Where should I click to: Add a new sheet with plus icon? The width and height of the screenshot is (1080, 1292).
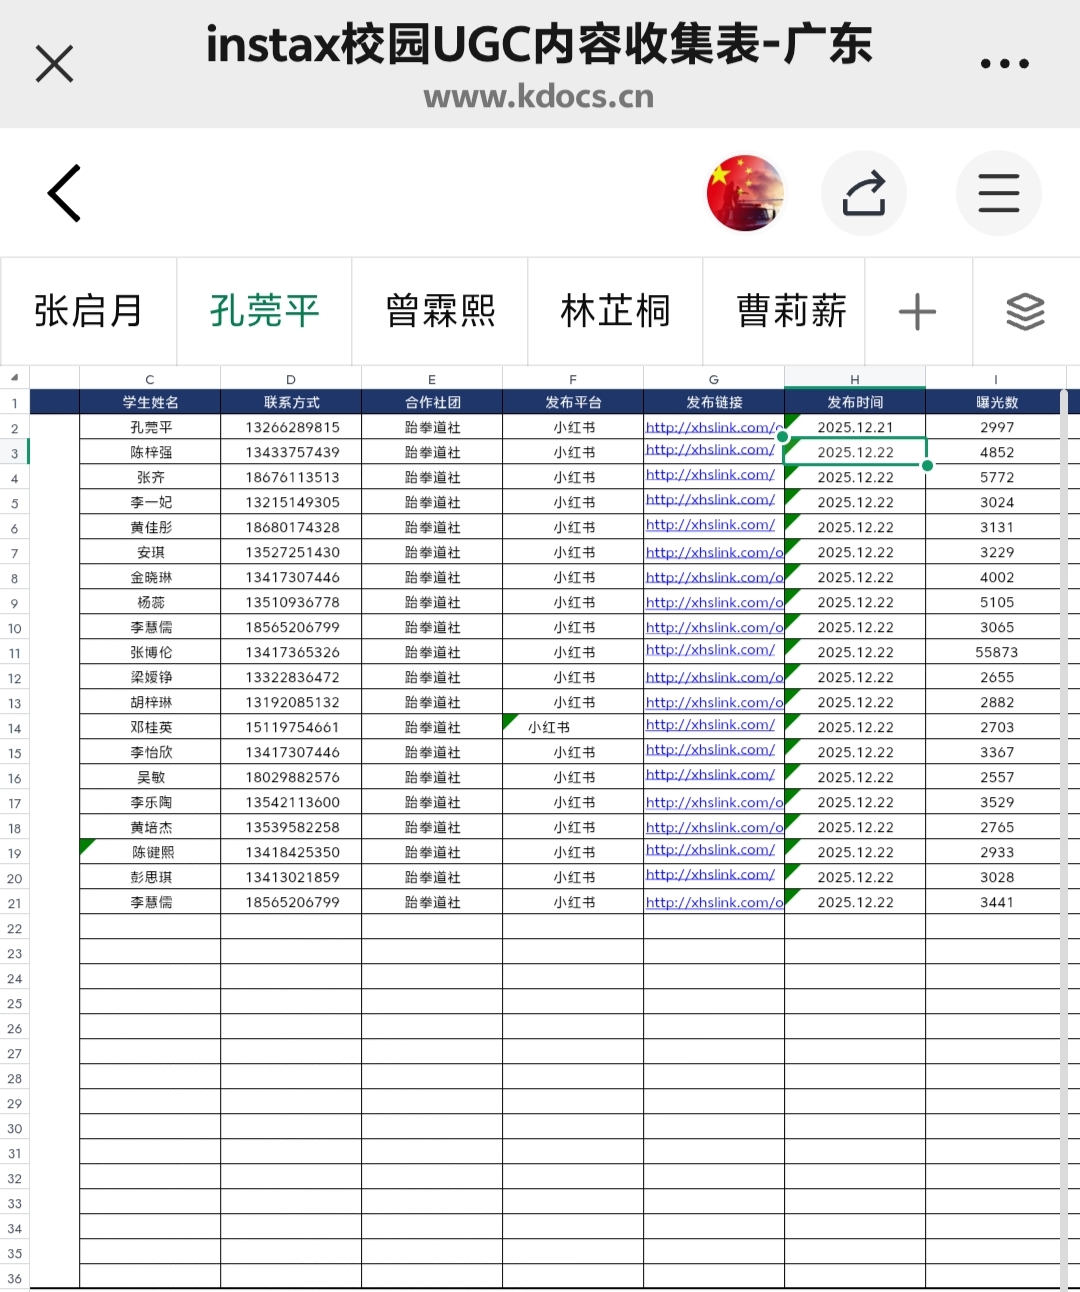click(x=917, y=312)
